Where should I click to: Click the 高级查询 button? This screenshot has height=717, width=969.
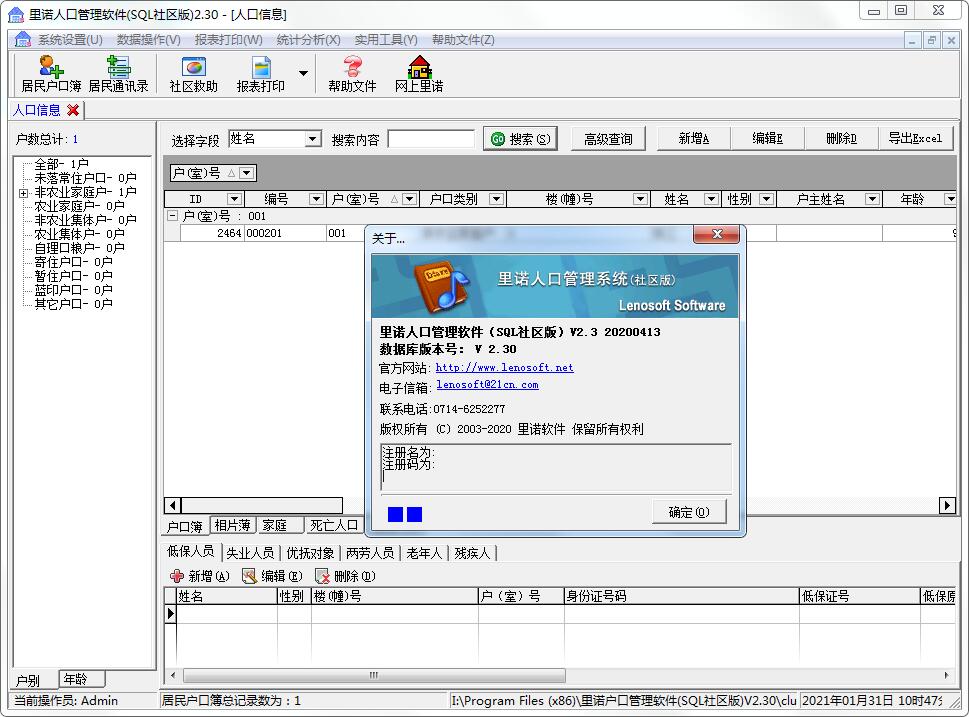pyautogui.click(x=608, y=139)
